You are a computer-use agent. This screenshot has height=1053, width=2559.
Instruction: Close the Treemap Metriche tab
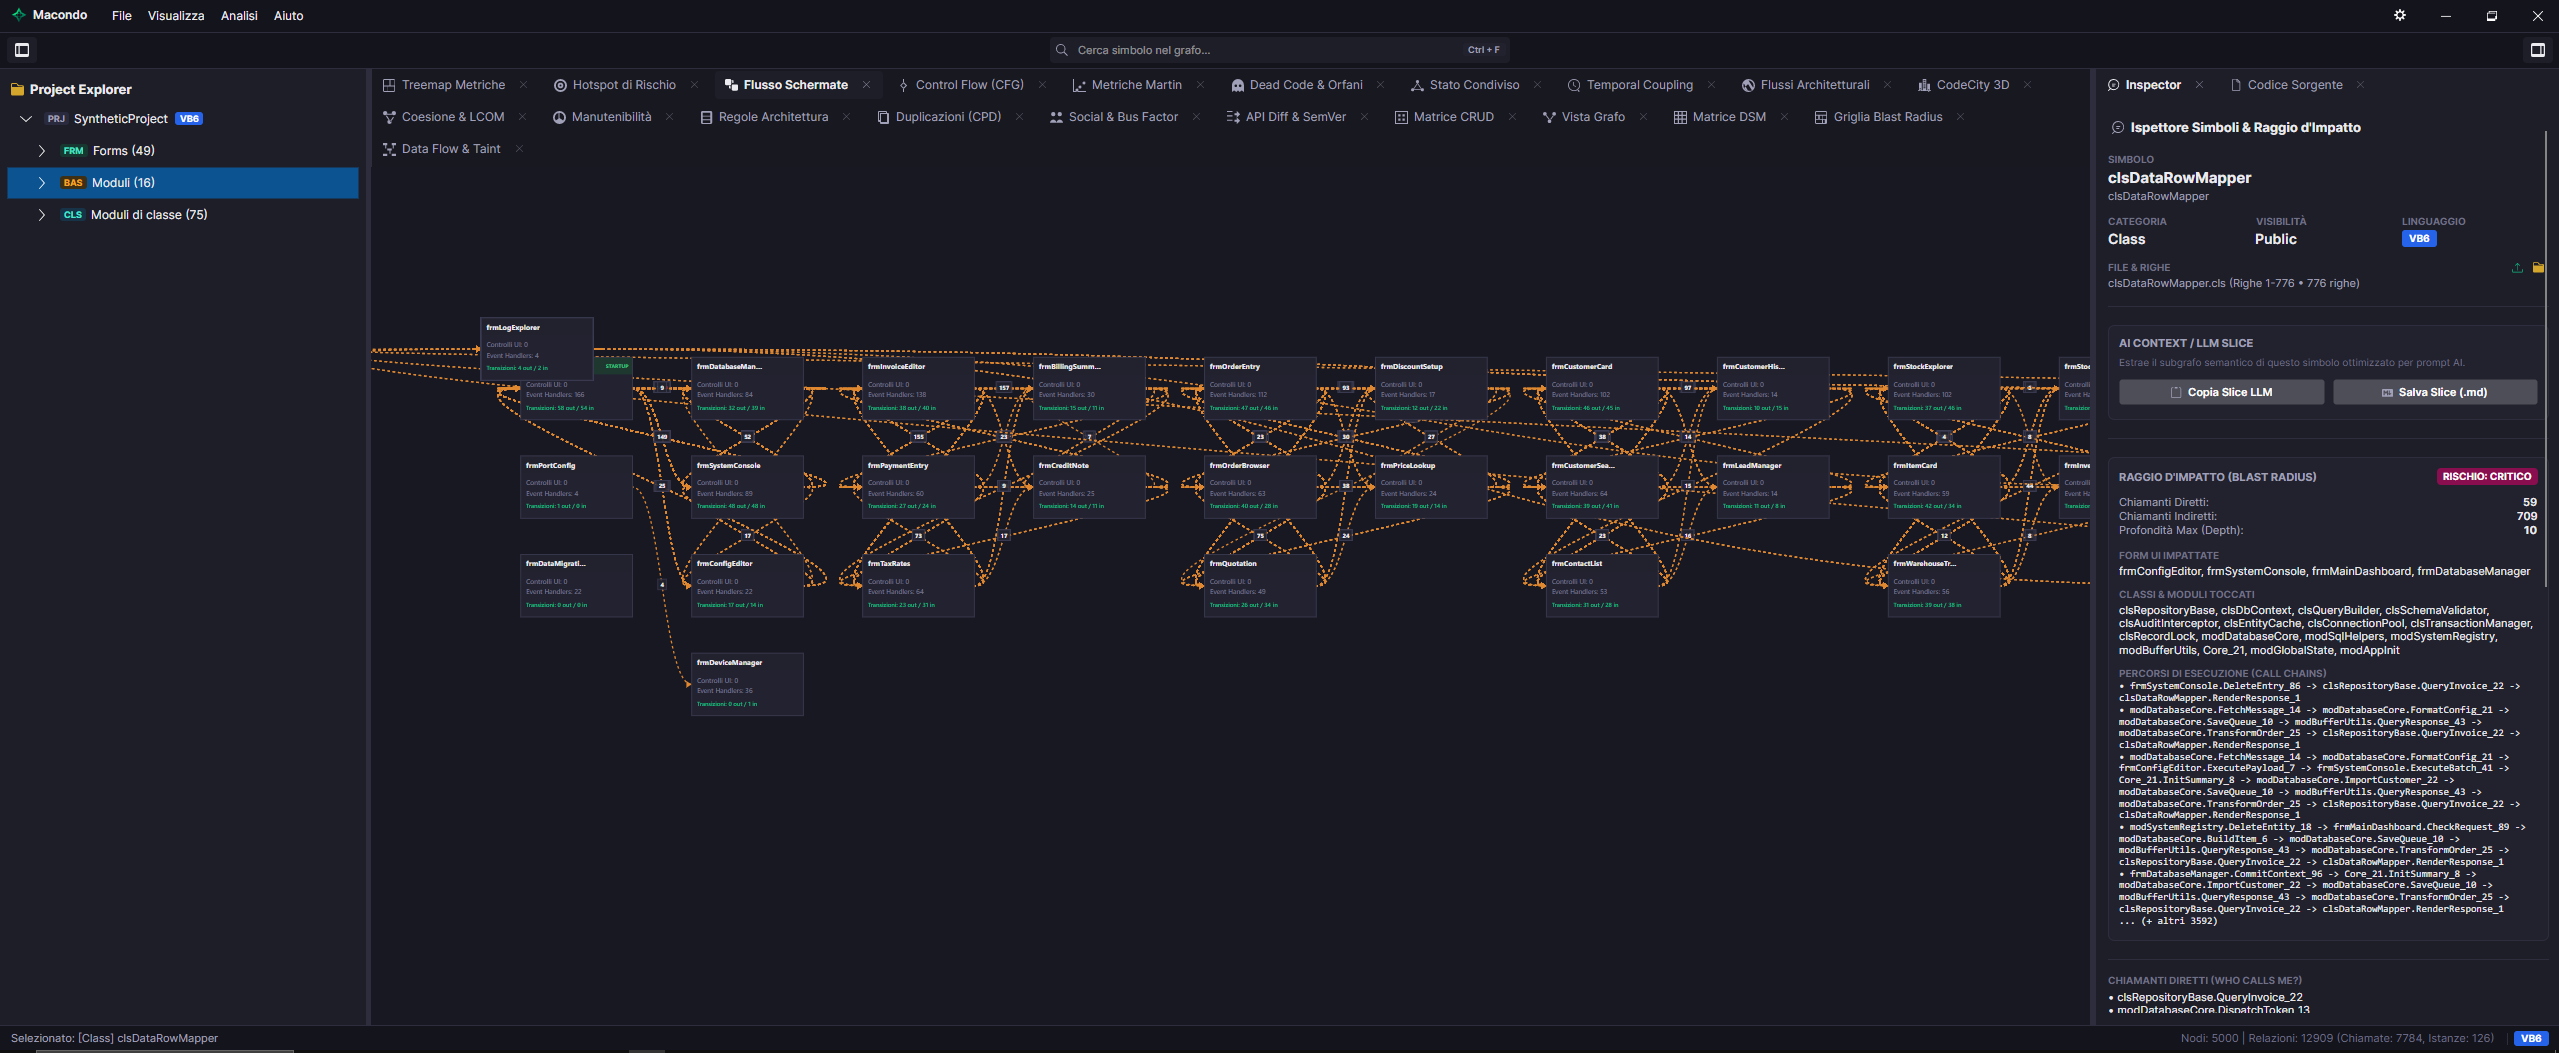click(523, 85)
